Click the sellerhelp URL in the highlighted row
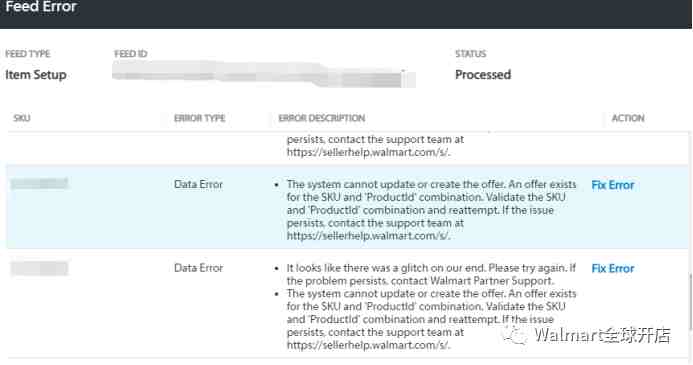 click(x=368, y=236)
